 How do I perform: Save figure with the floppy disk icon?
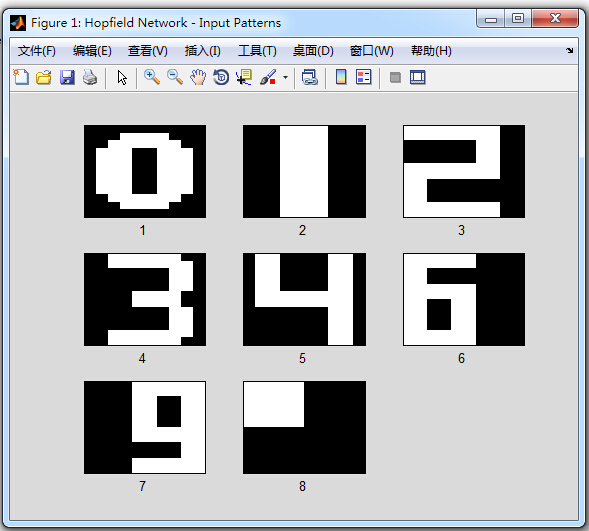(67, 77)
